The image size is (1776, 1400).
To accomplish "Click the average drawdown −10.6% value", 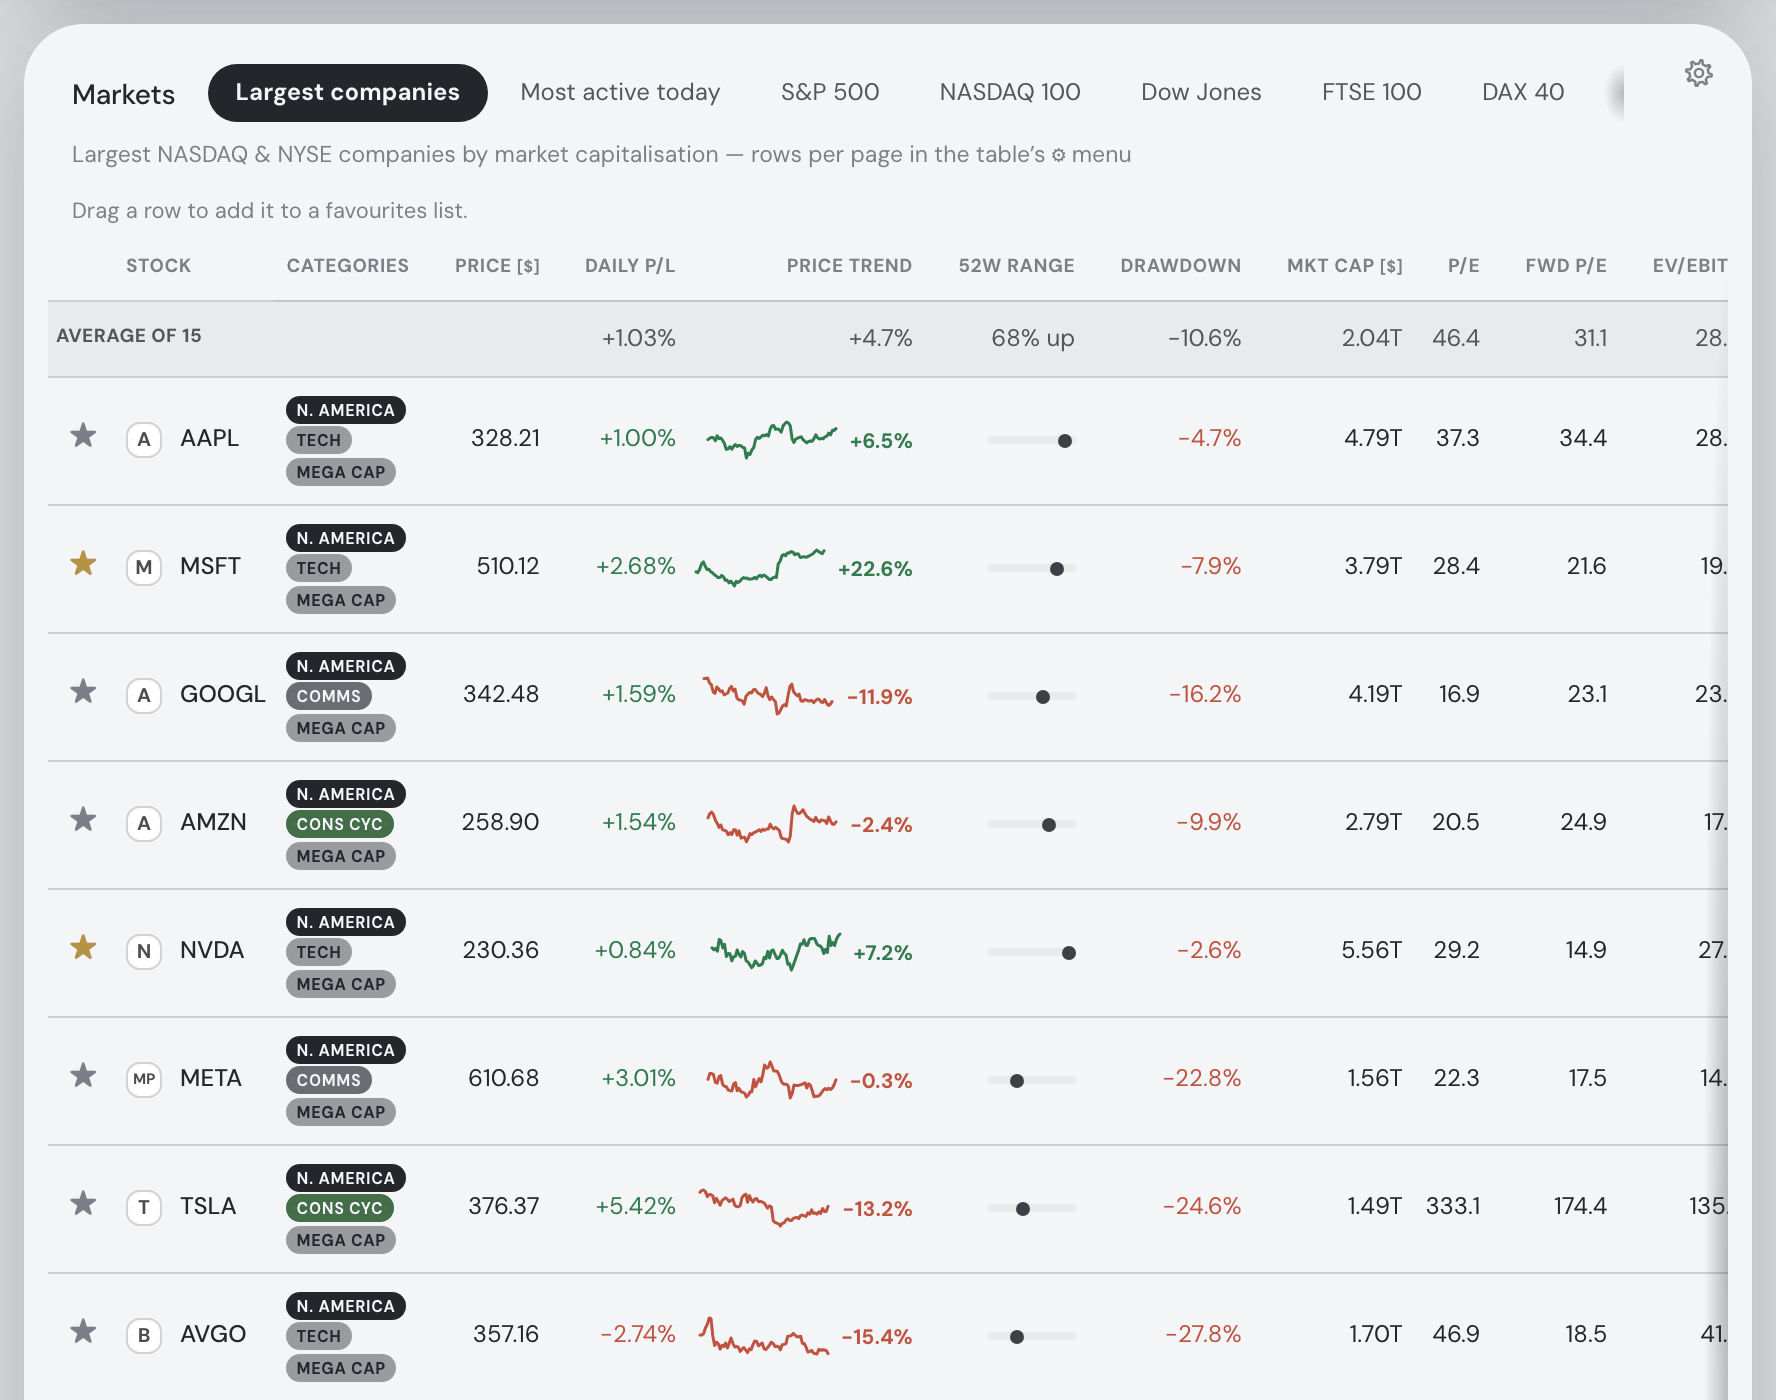I will pos(1204,338).
